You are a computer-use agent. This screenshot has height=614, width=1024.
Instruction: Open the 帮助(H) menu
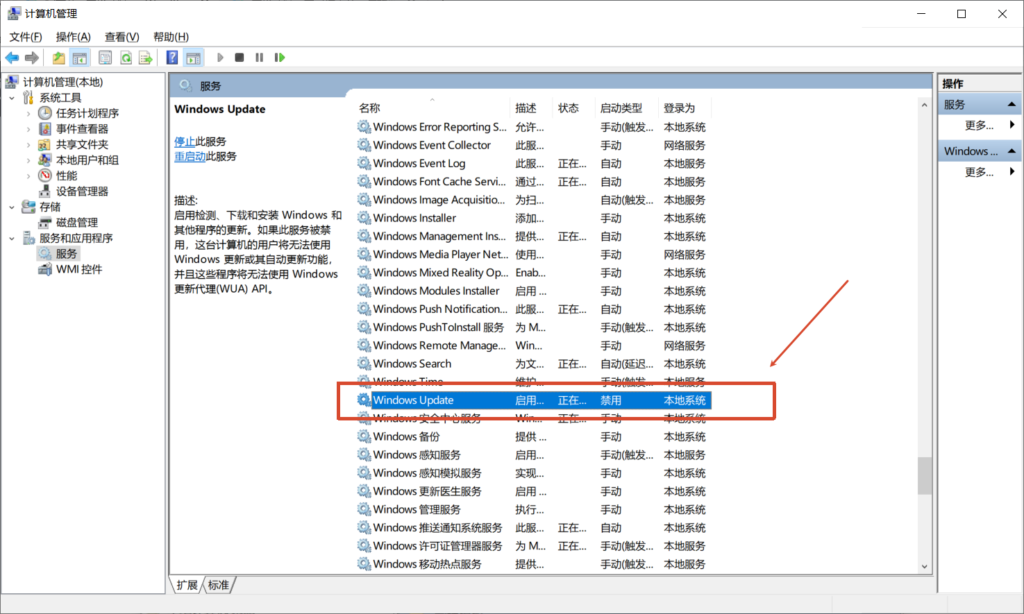170,37
